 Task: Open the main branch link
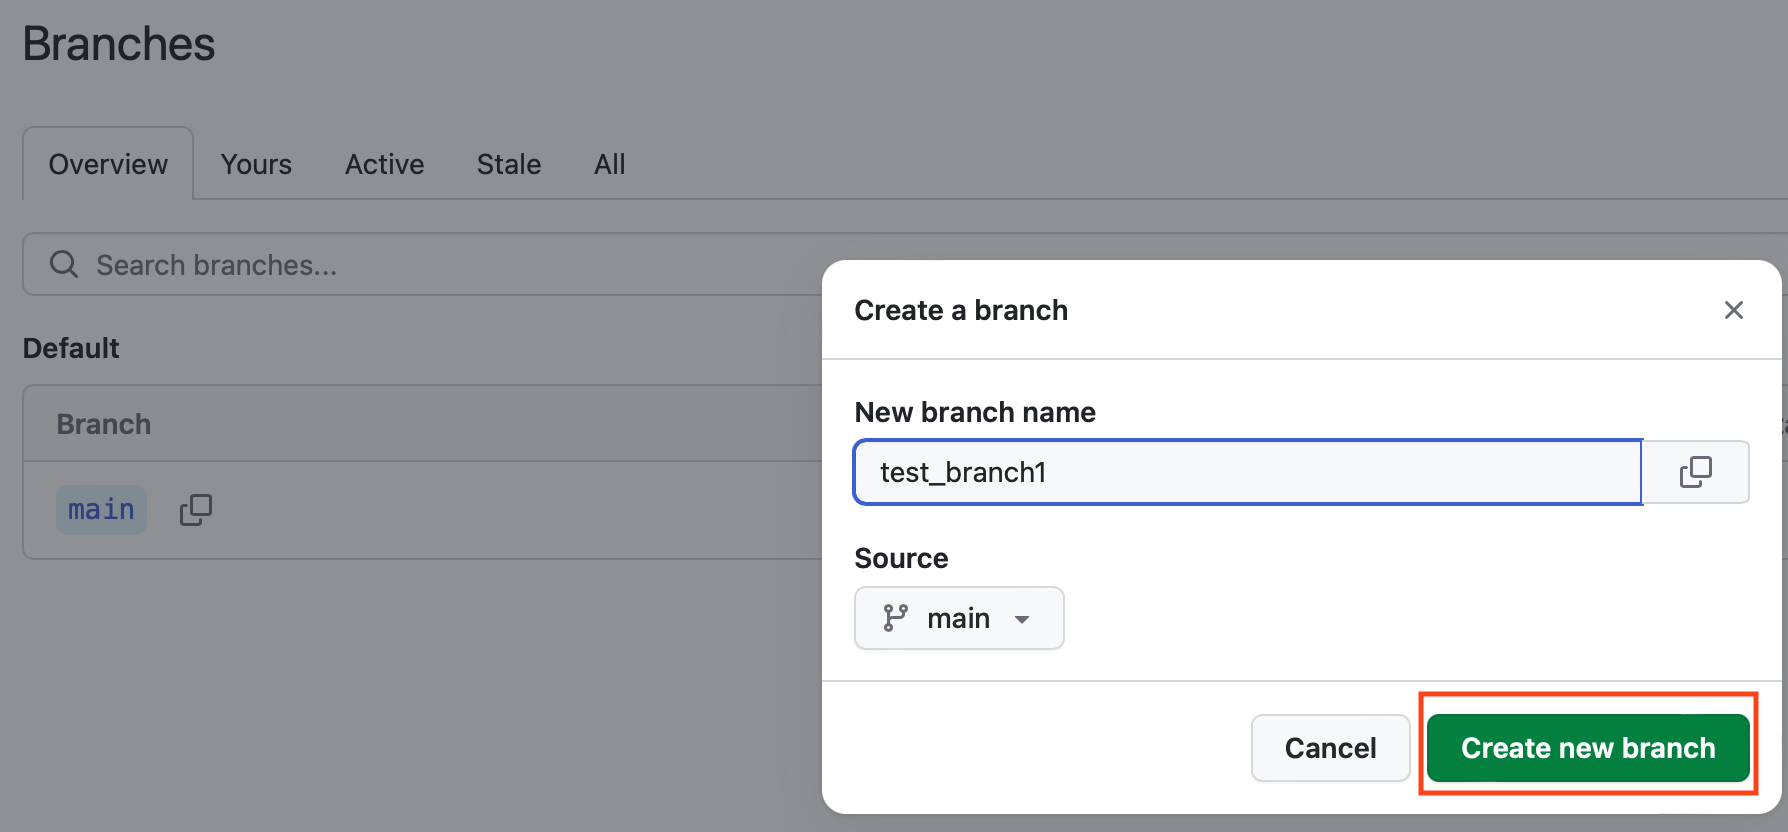point(101,510)
